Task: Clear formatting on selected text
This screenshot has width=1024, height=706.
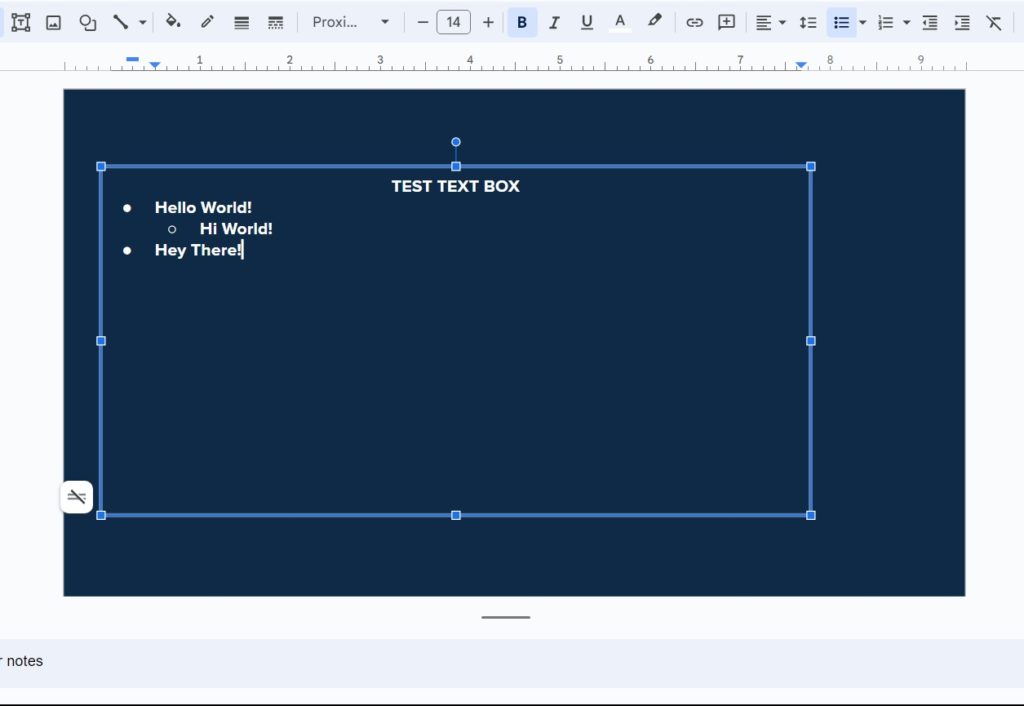Action: 994,21
